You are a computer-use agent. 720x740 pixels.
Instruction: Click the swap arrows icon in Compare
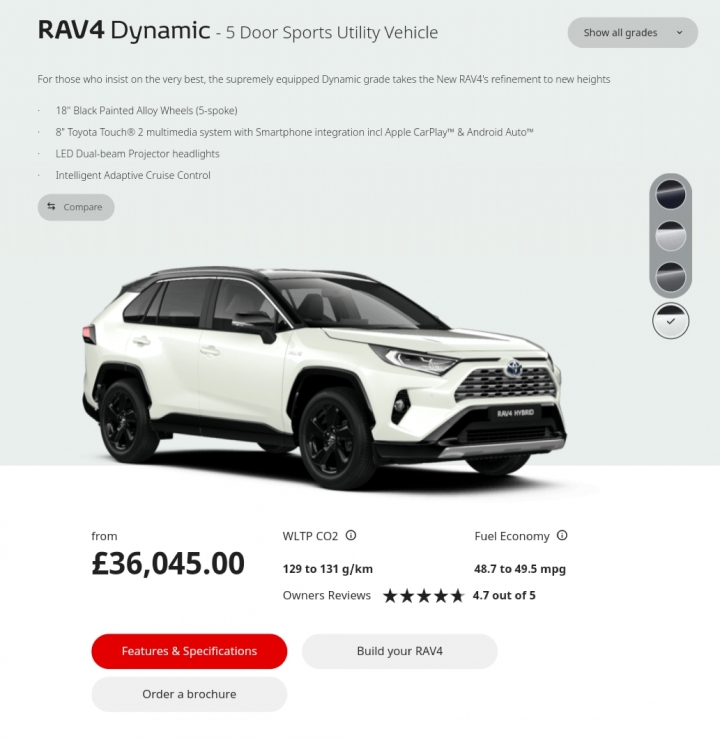click(51, 206)
